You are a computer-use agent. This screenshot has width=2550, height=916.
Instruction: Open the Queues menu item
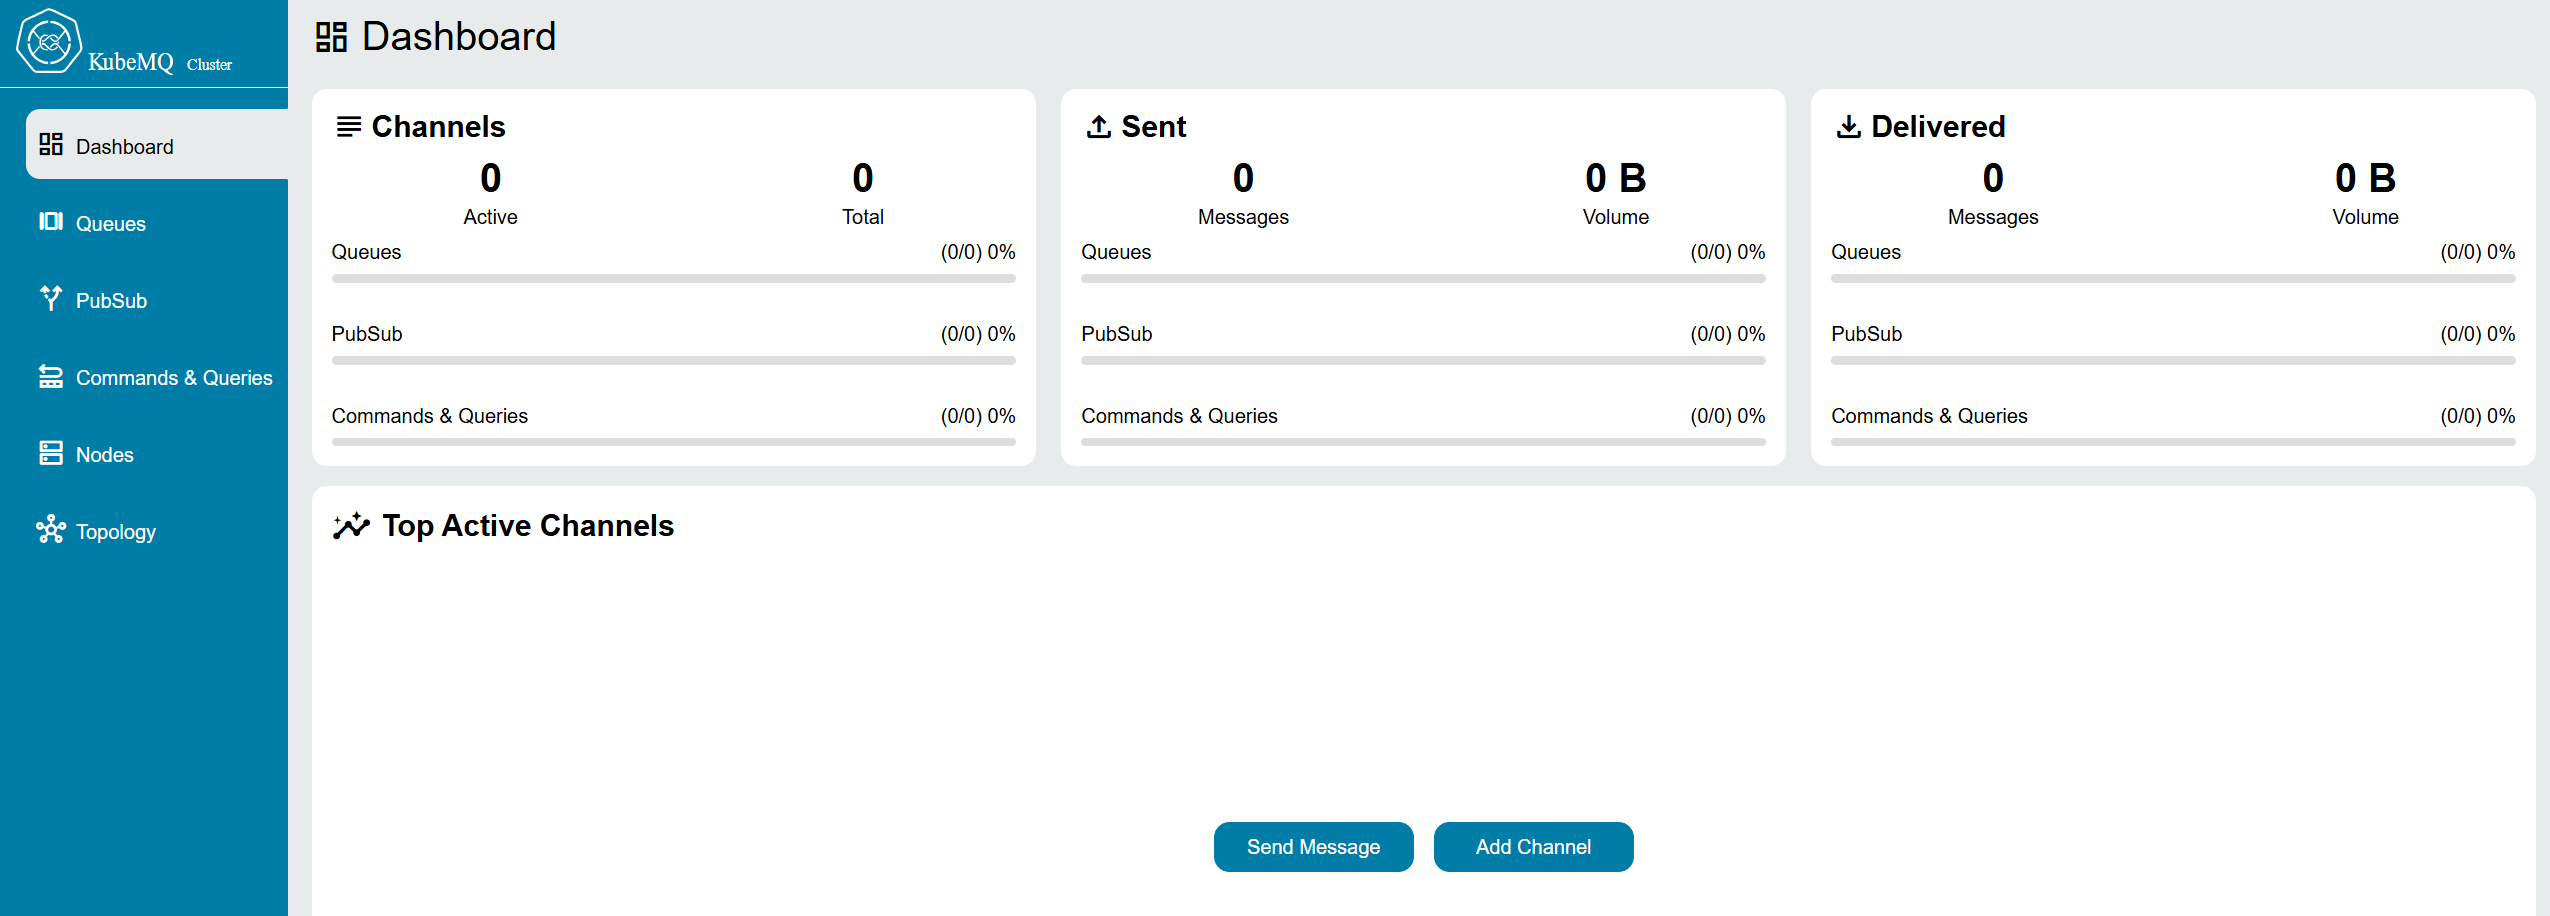pyautogui.click(x=111, y=224)
